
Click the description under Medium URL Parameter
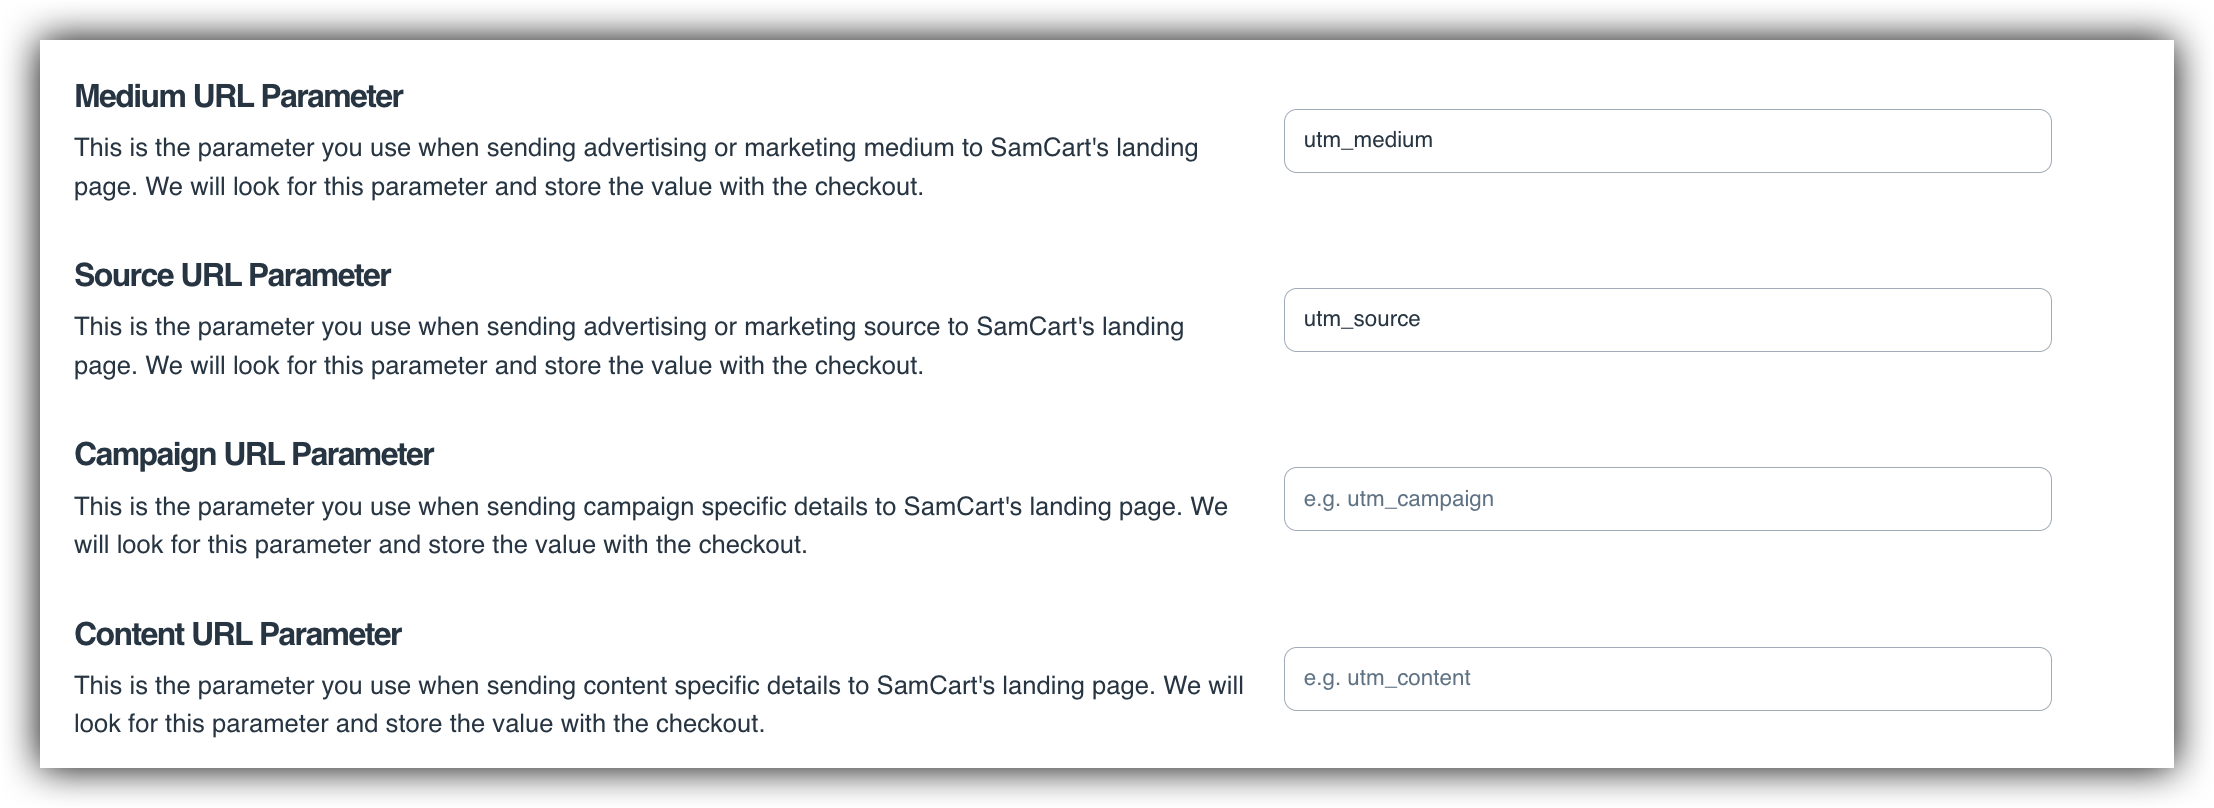(x=636, y=167)
